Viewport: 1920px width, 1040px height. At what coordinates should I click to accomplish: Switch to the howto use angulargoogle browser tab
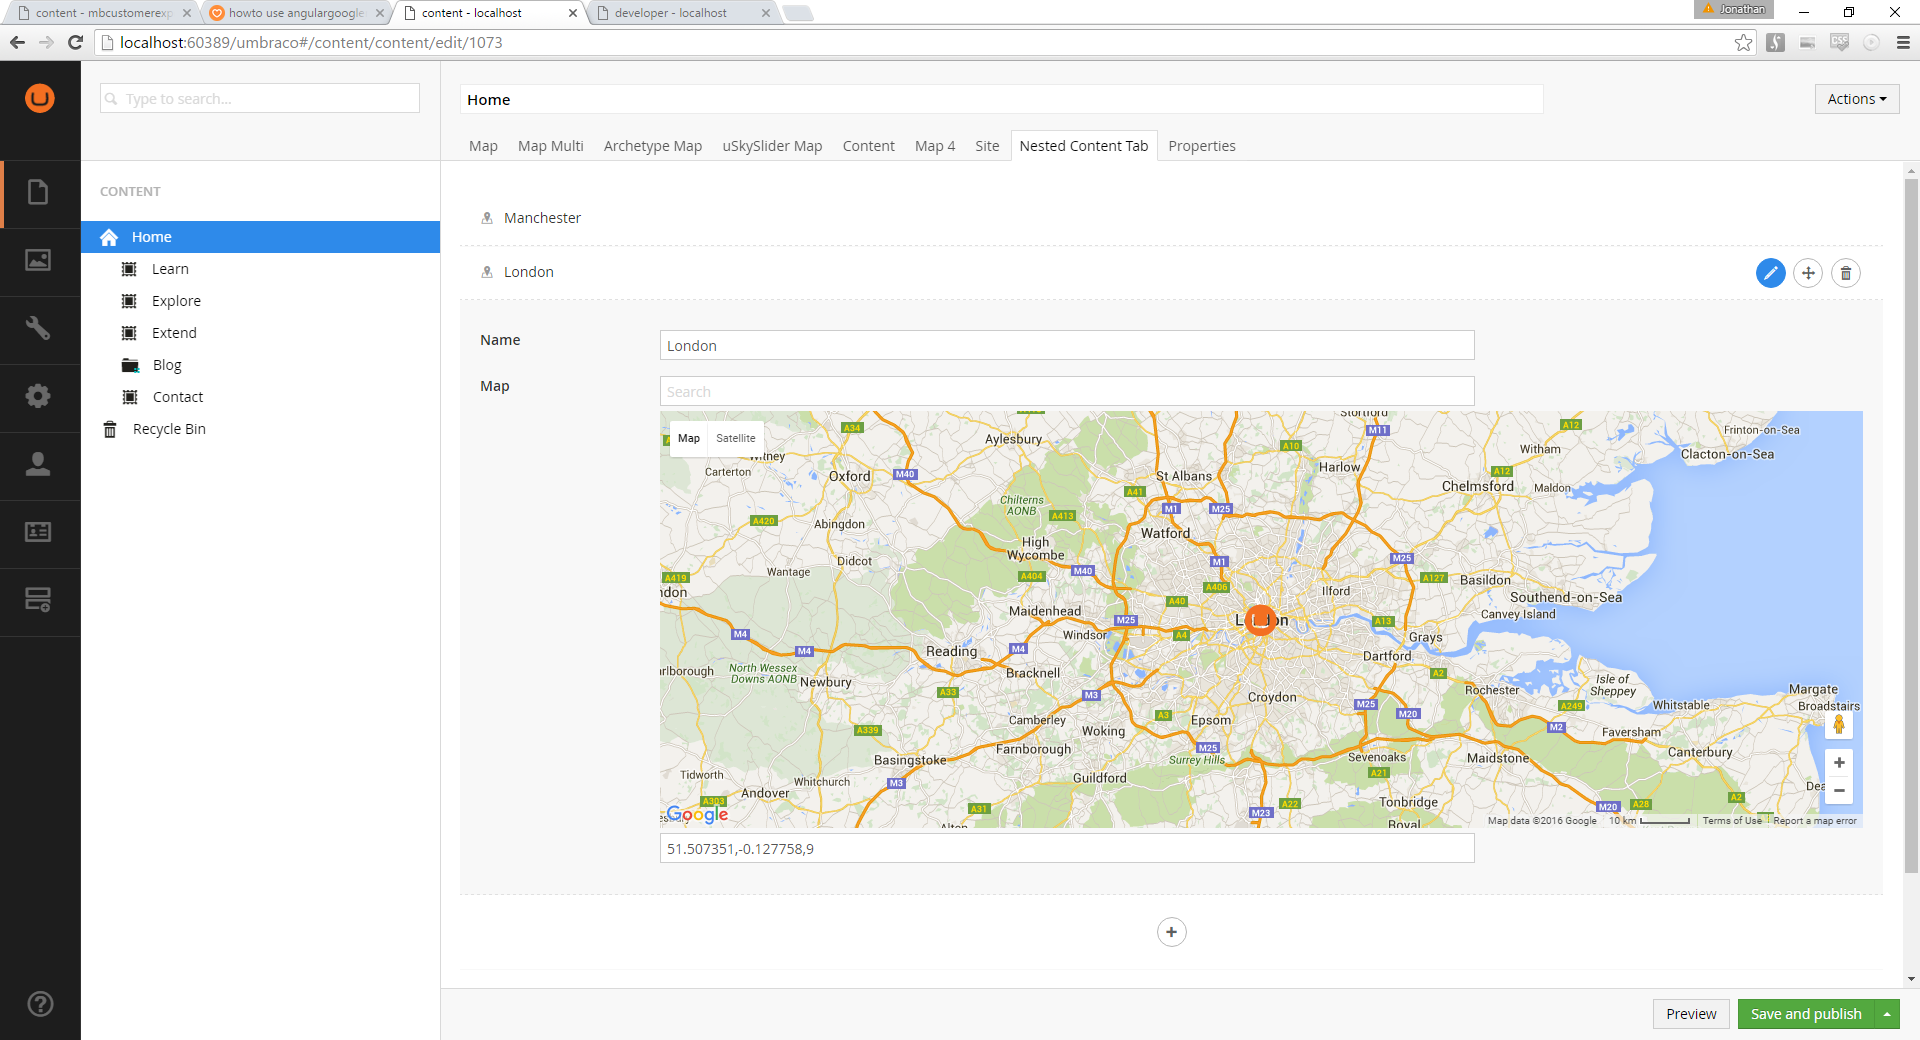295,13
